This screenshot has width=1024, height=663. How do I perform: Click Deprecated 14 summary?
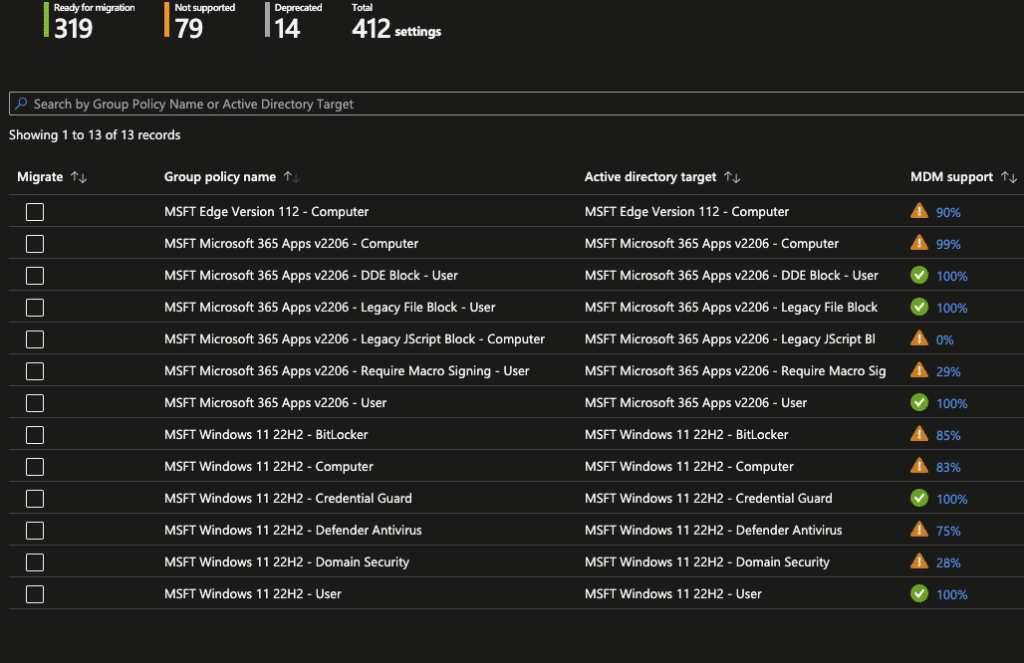click(x=294, y=20)
